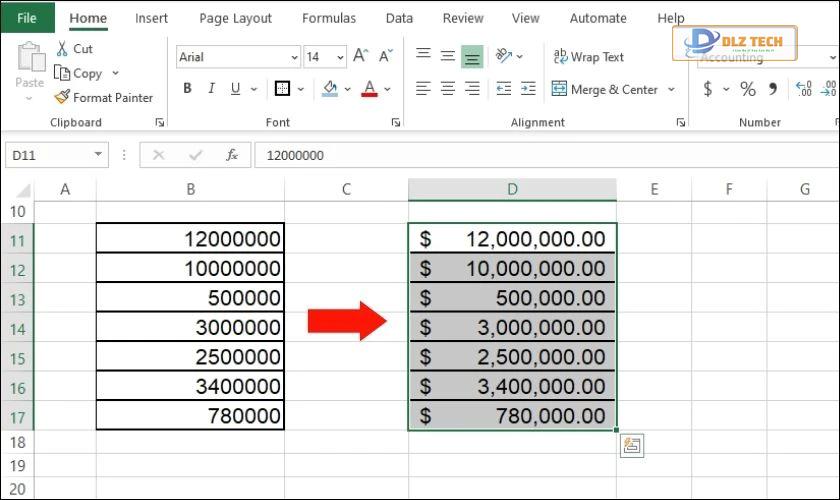840x500 pixels.
Task: Decrease font size with the smaller A icon
Action: tap(386, 56)
